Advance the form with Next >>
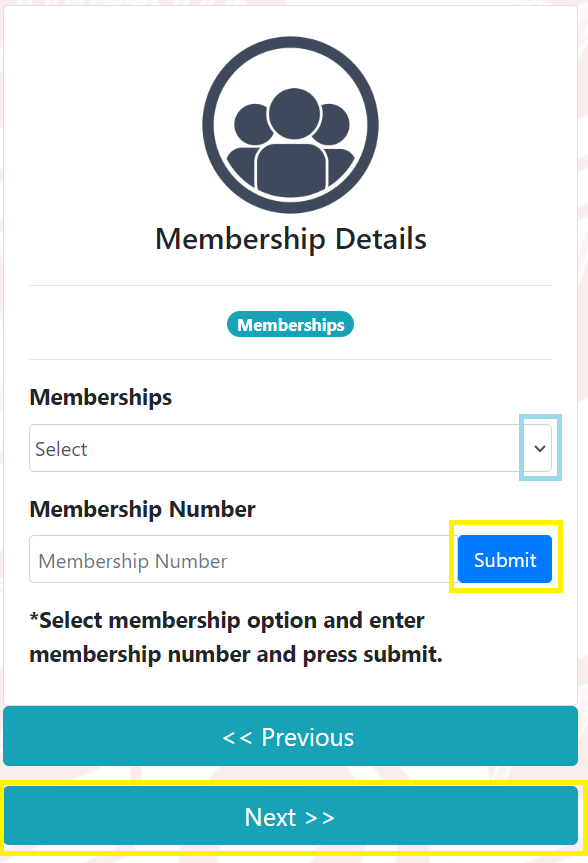Image resolution: width=588 pixels, height=863 pixels. click(290, 817)
